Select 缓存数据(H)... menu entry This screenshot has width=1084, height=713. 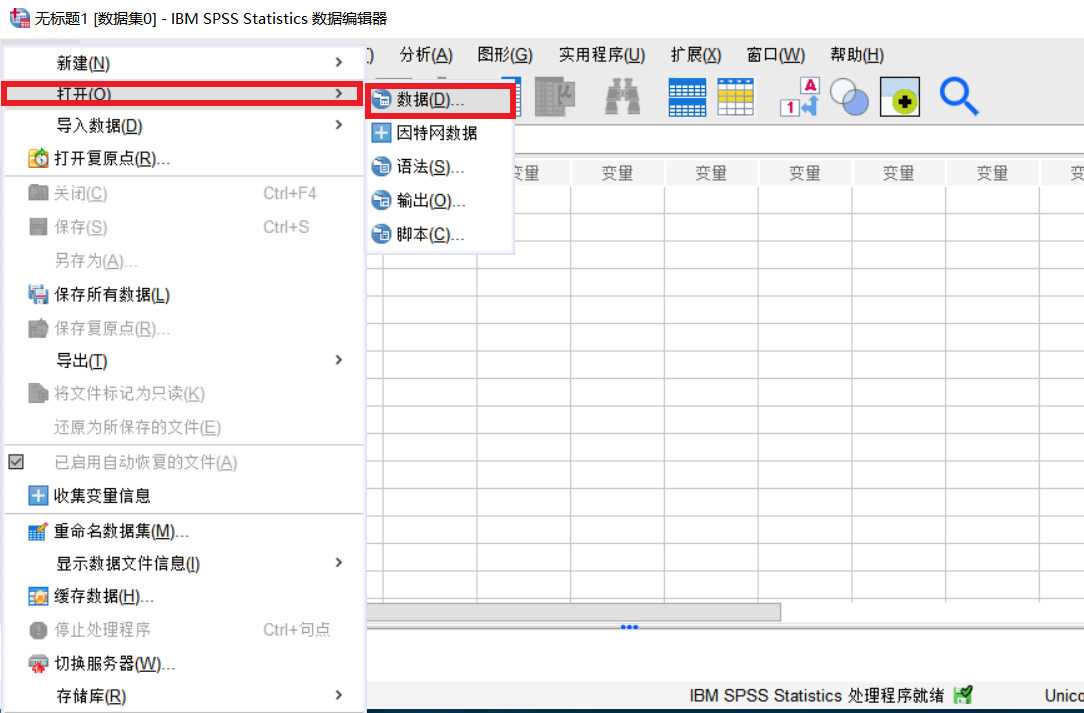click(x=184, y=595)
